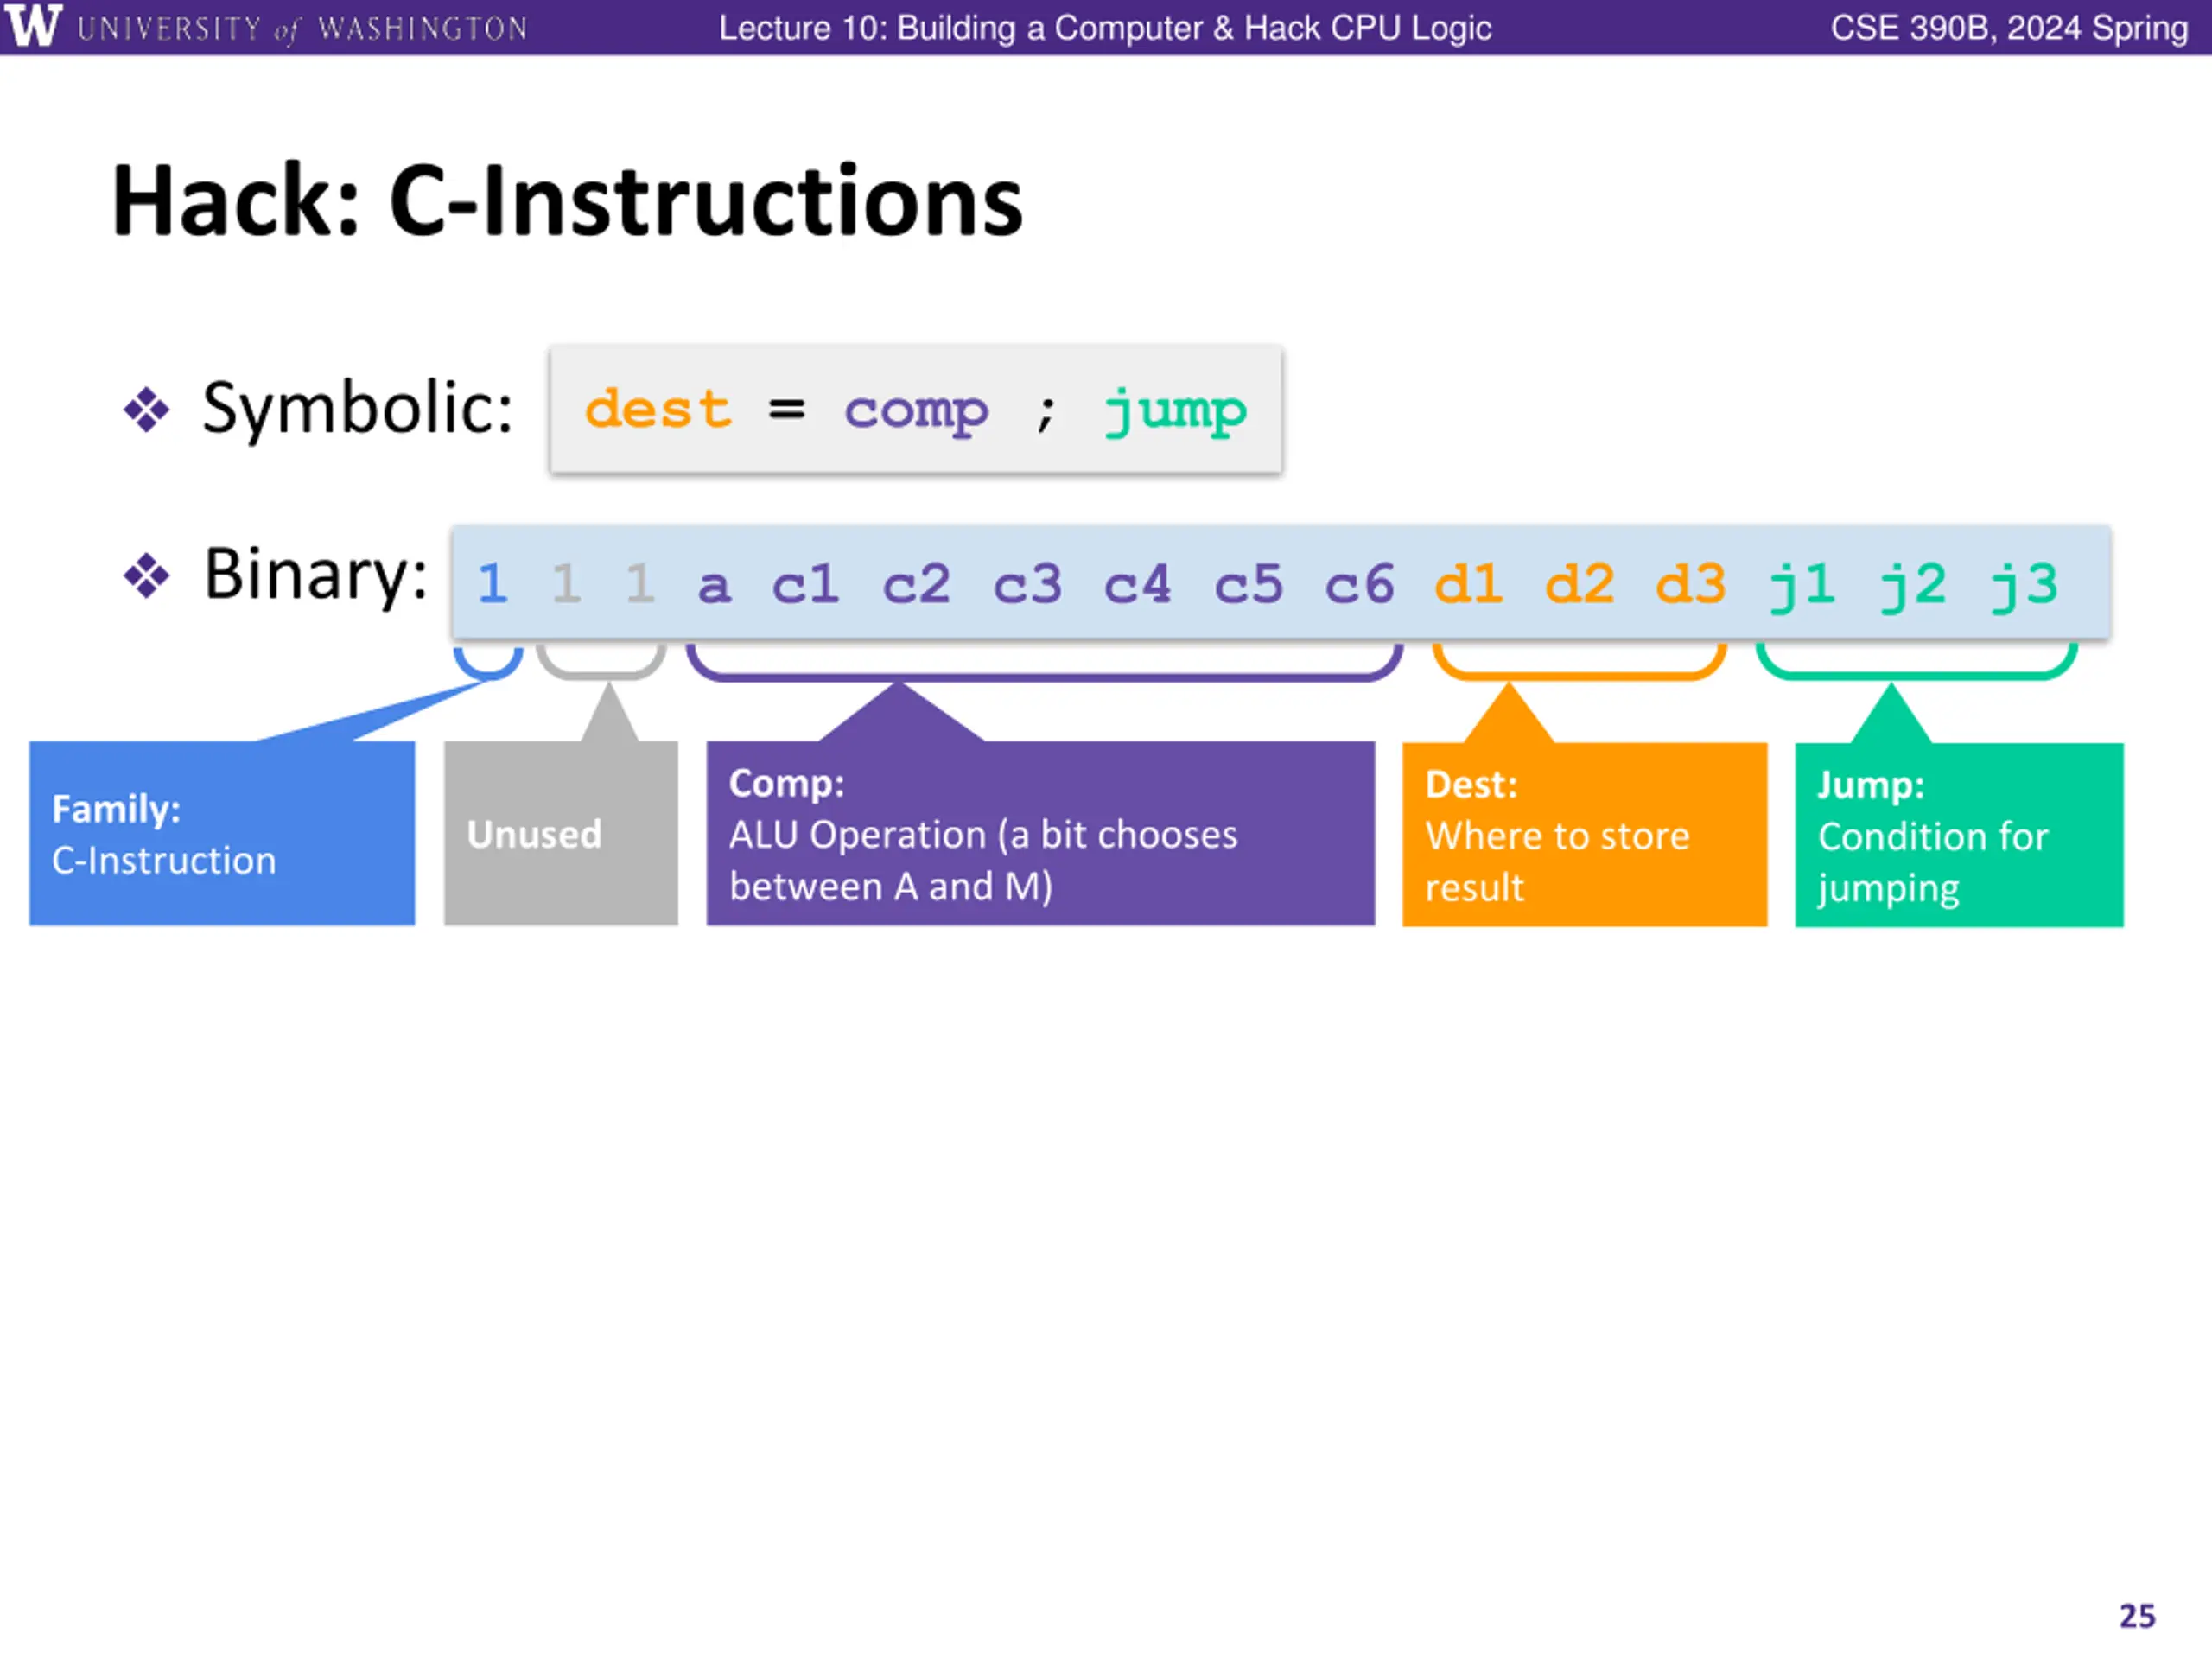This screenshot has height=1659, width=2212.
Task: Click the 'CSE 390B, 2024 Spring' header text
Action: (2009, 28)
